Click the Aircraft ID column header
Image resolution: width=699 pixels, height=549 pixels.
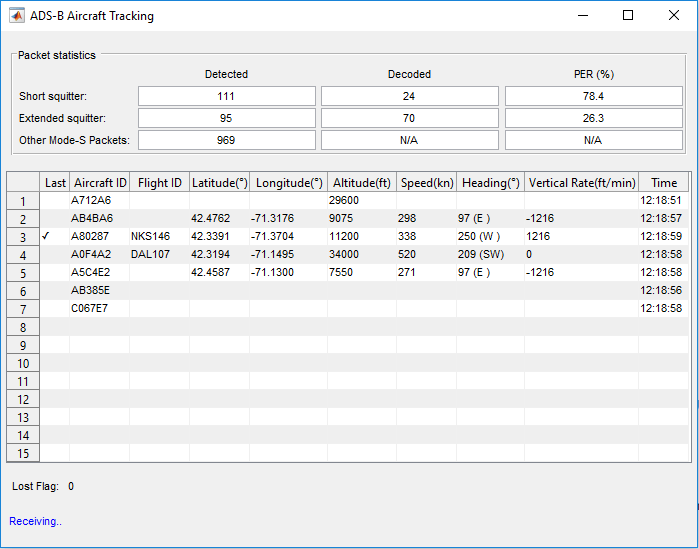click(x=99, y=183)
